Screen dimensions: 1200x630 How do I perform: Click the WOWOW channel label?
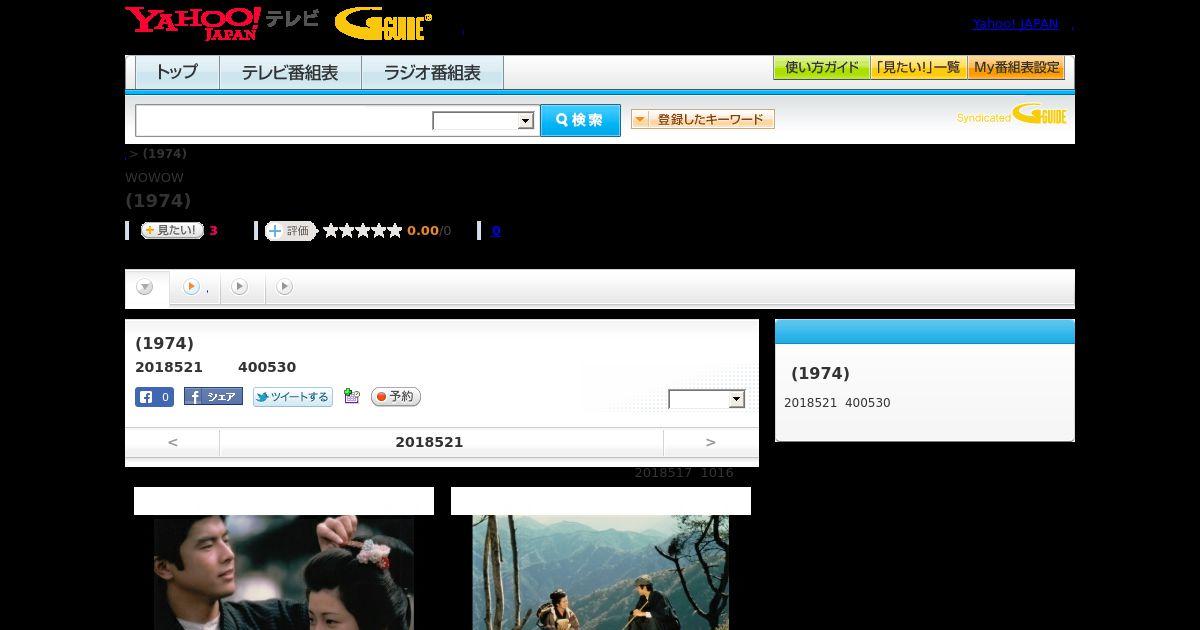[x=154, y=177]
